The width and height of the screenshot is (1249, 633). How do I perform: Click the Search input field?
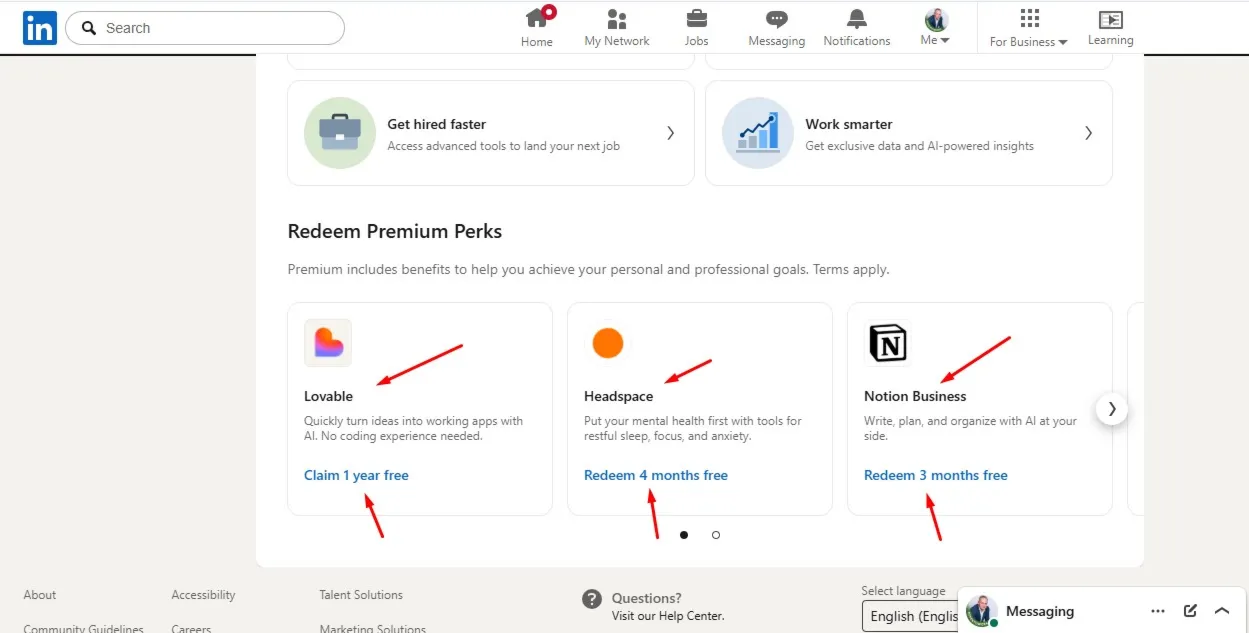(x=205, y=28)
